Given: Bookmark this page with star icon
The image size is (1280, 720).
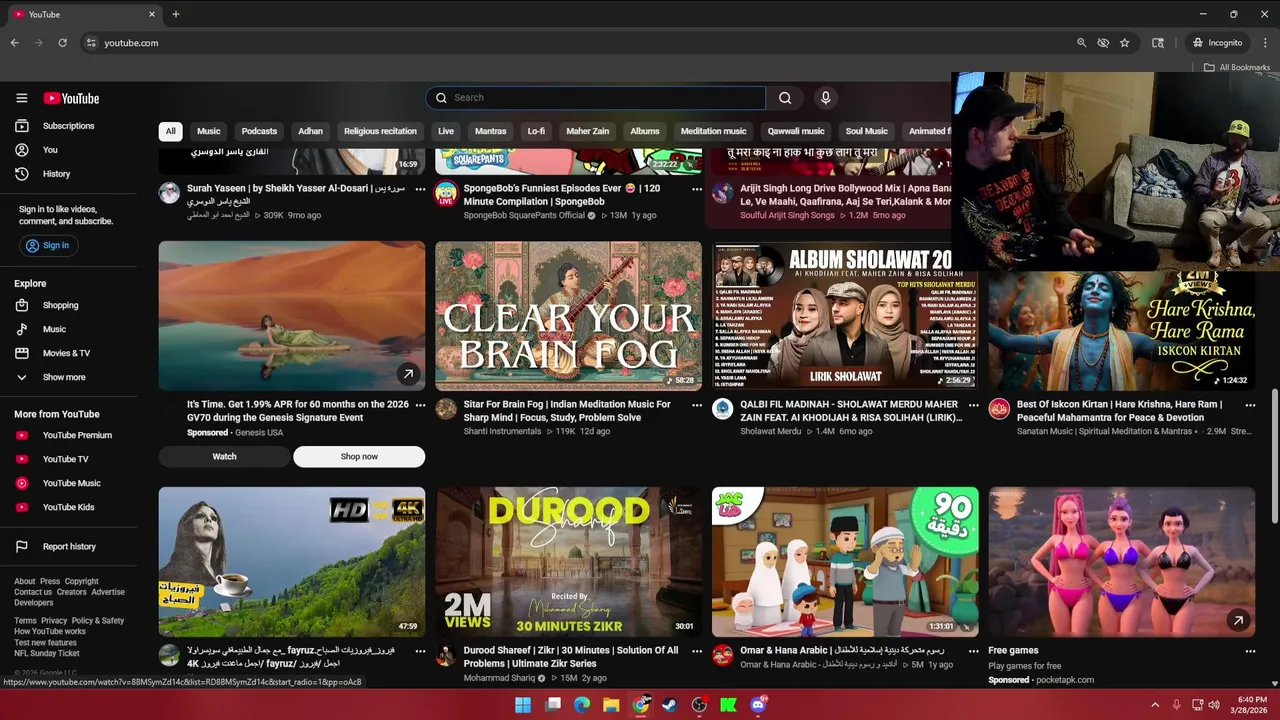Looking at the screenshot, I should point(1124,43).
